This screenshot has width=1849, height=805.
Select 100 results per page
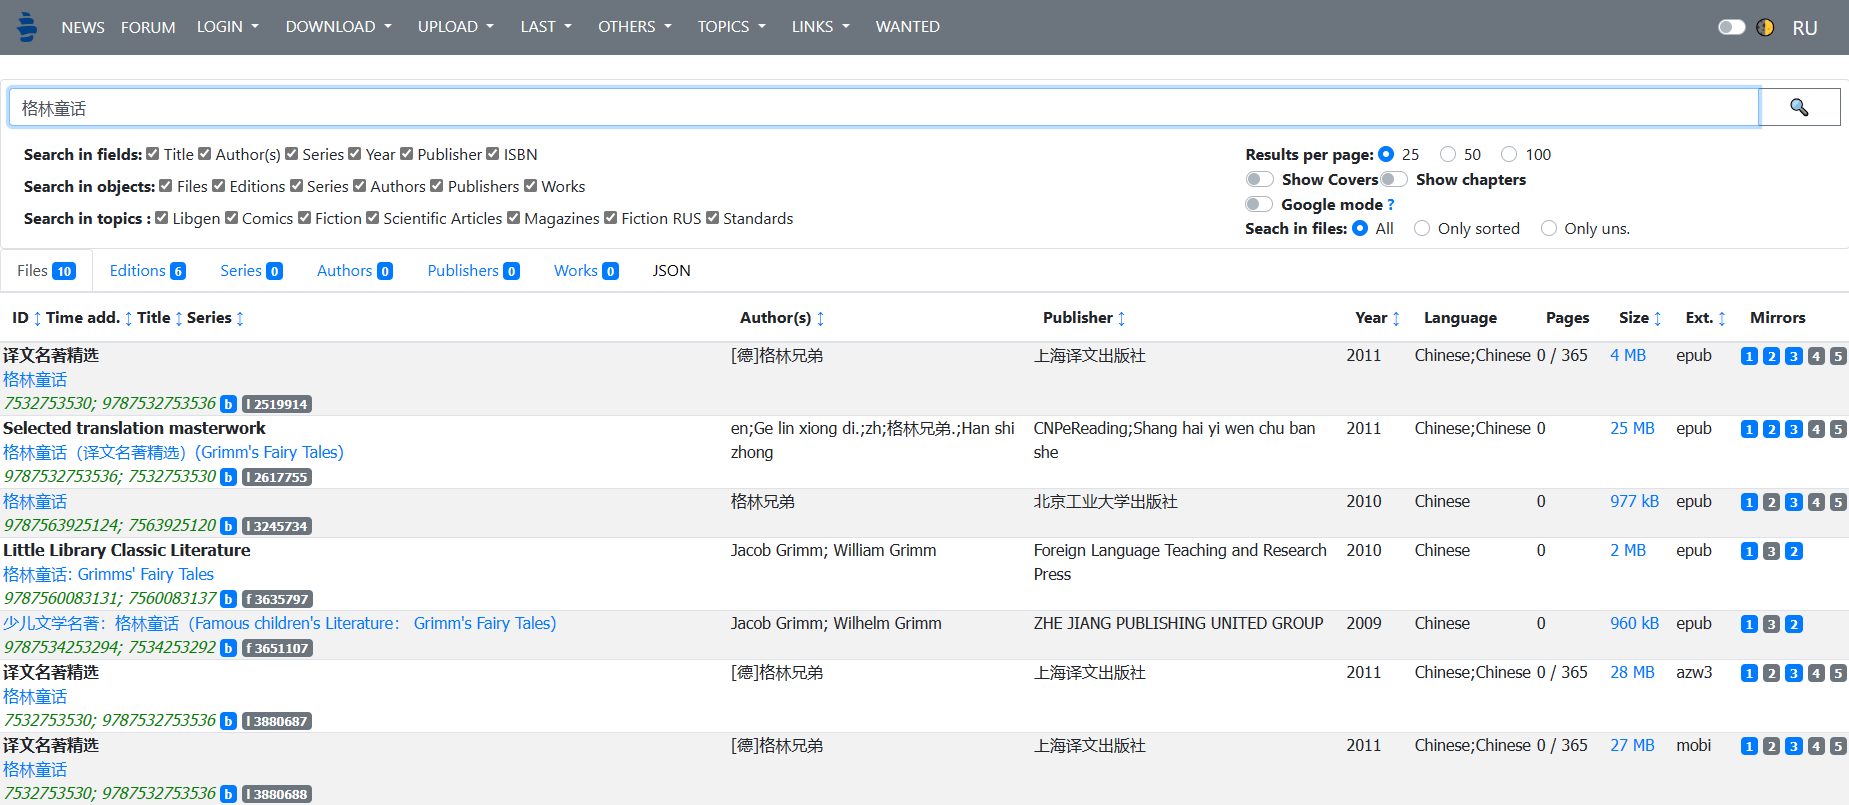(1509, 154)
